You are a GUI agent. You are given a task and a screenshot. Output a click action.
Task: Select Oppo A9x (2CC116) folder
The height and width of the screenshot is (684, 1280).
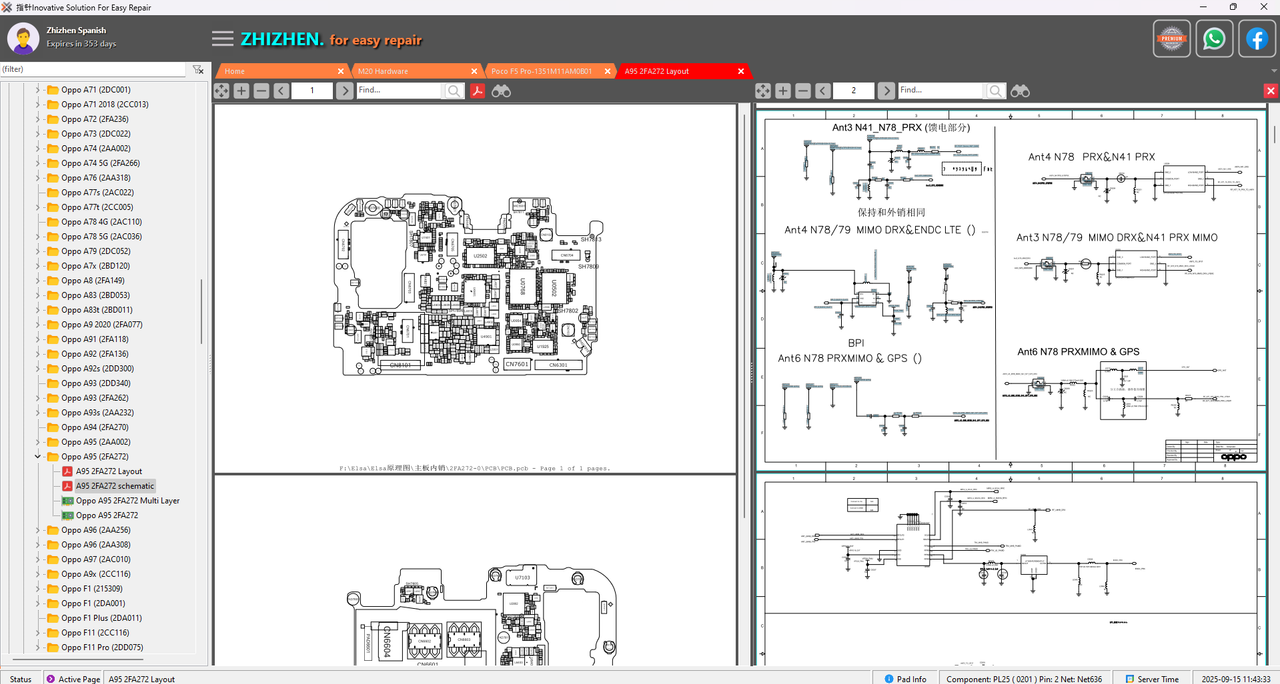[95, 574]
